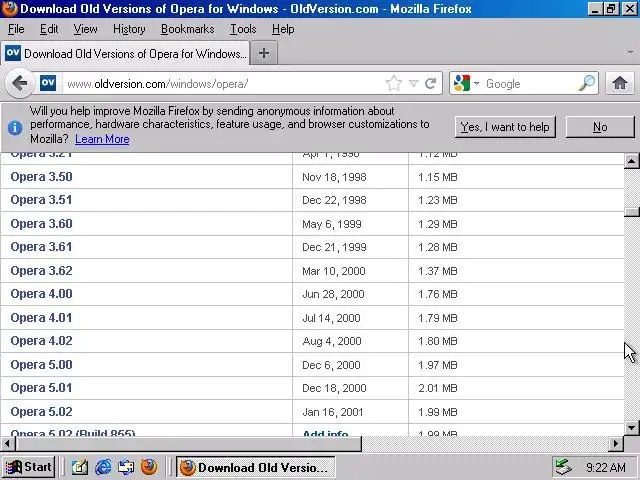Bookmark this page with the star icon

(x=393, y=84)
